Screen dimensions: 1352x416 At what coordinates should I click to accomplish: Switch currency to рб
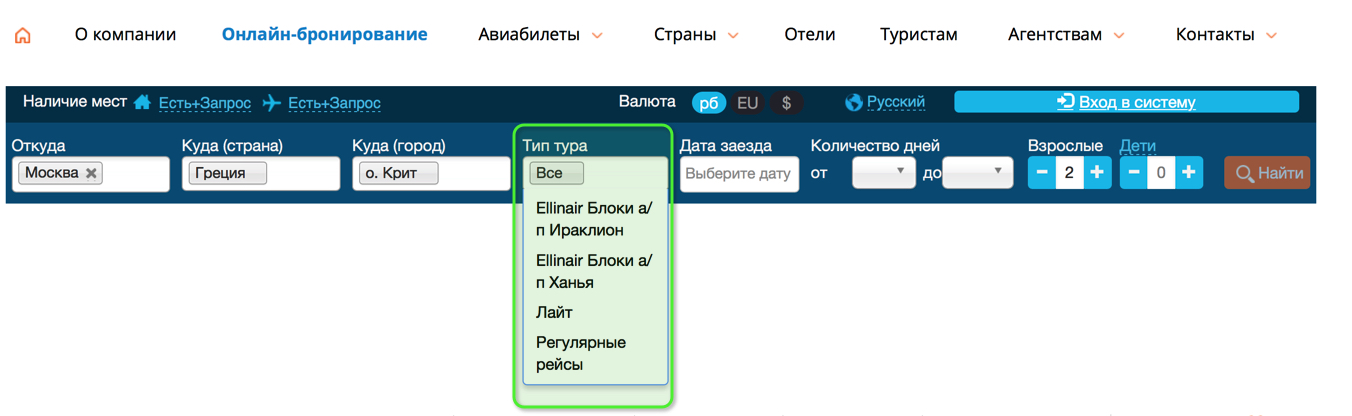pos(709,103)
